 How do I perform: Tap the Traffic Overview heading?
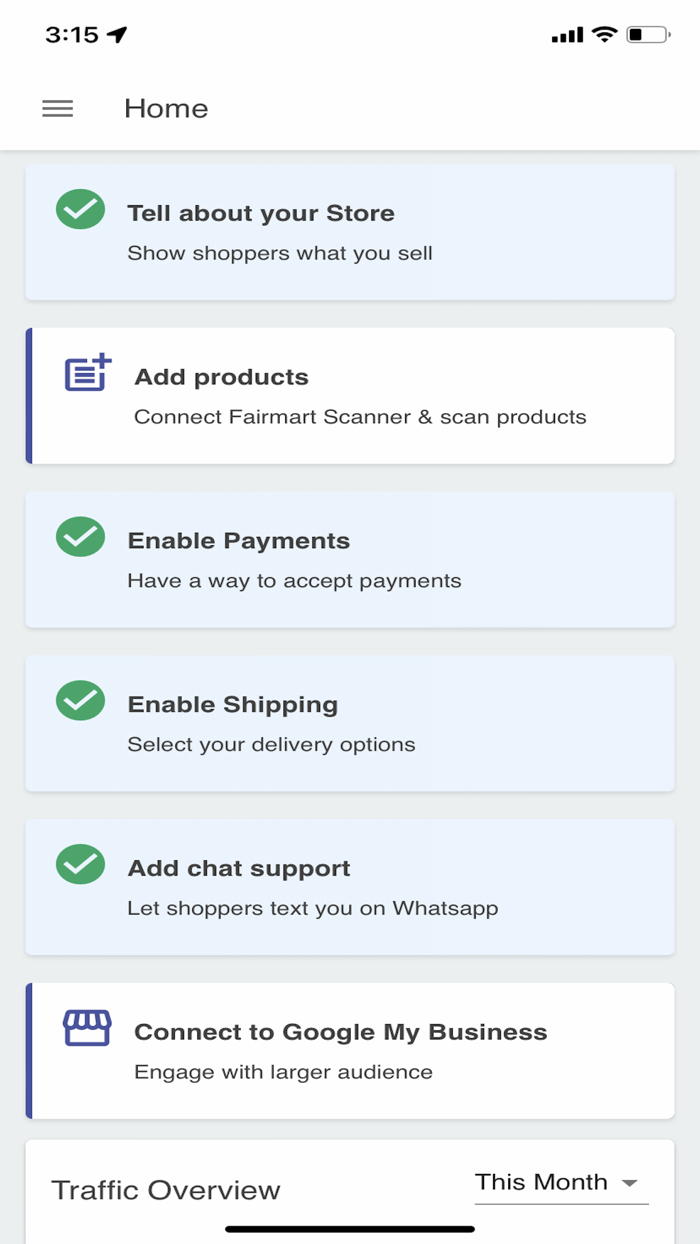(166, 1190)
